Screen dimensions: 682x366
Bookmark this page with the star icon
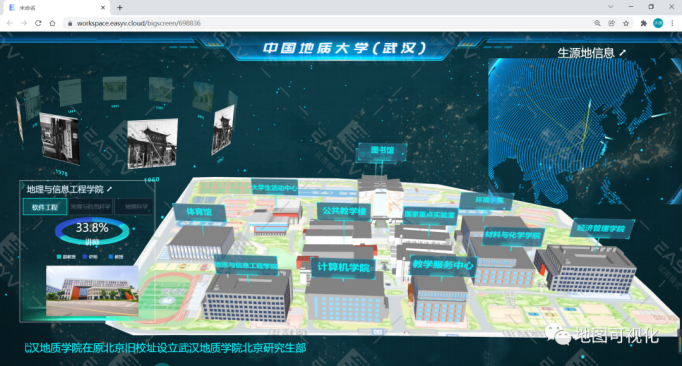tap(626, 23)
